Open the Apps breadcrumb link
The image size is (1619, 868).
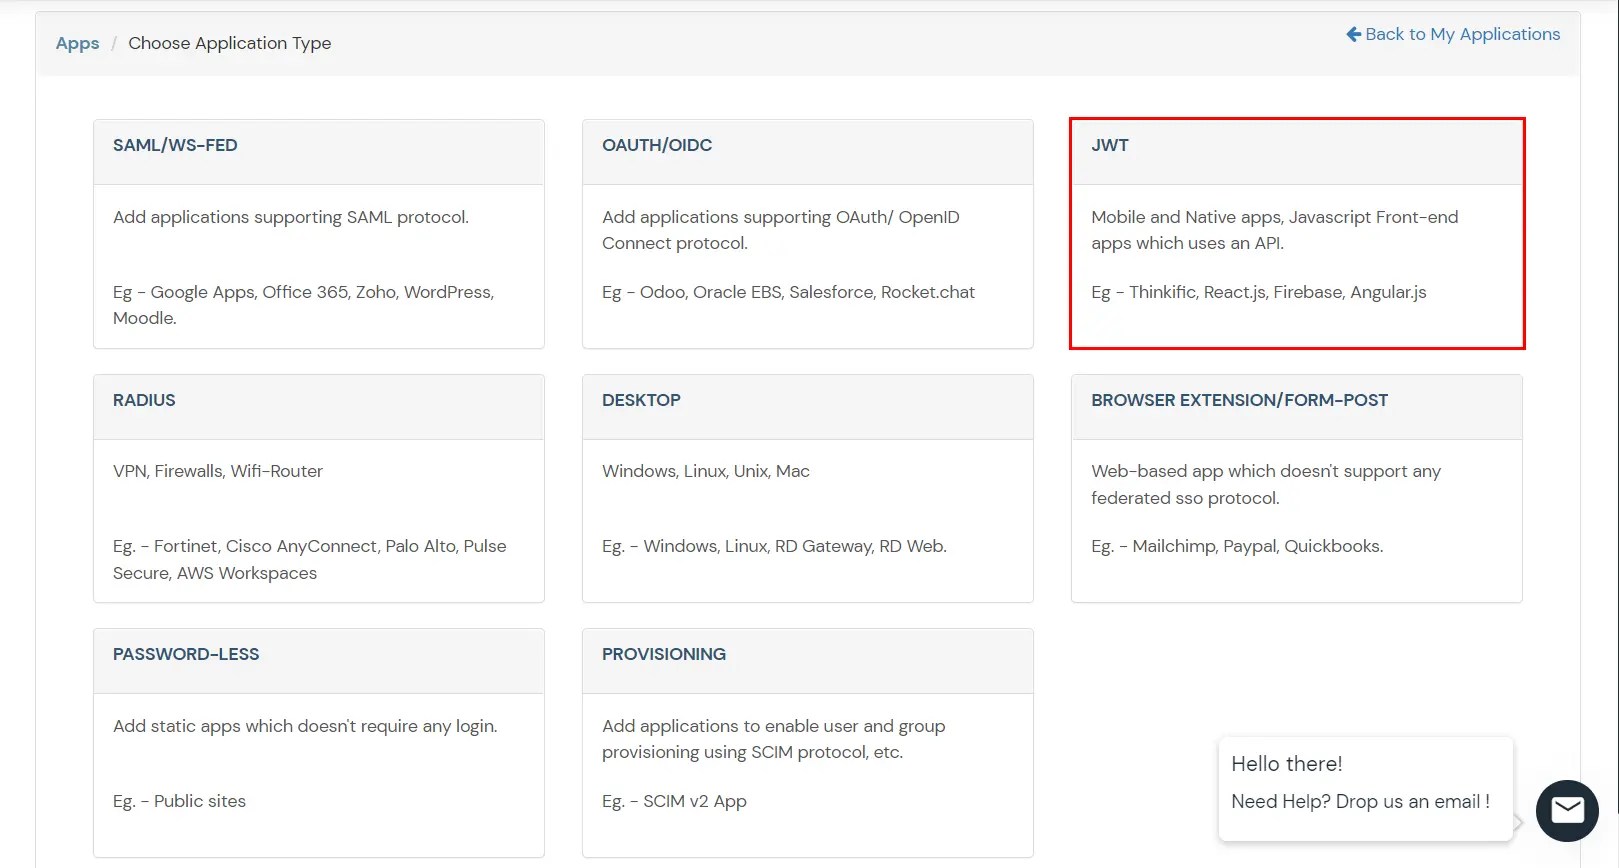click(x=77, y=43)
